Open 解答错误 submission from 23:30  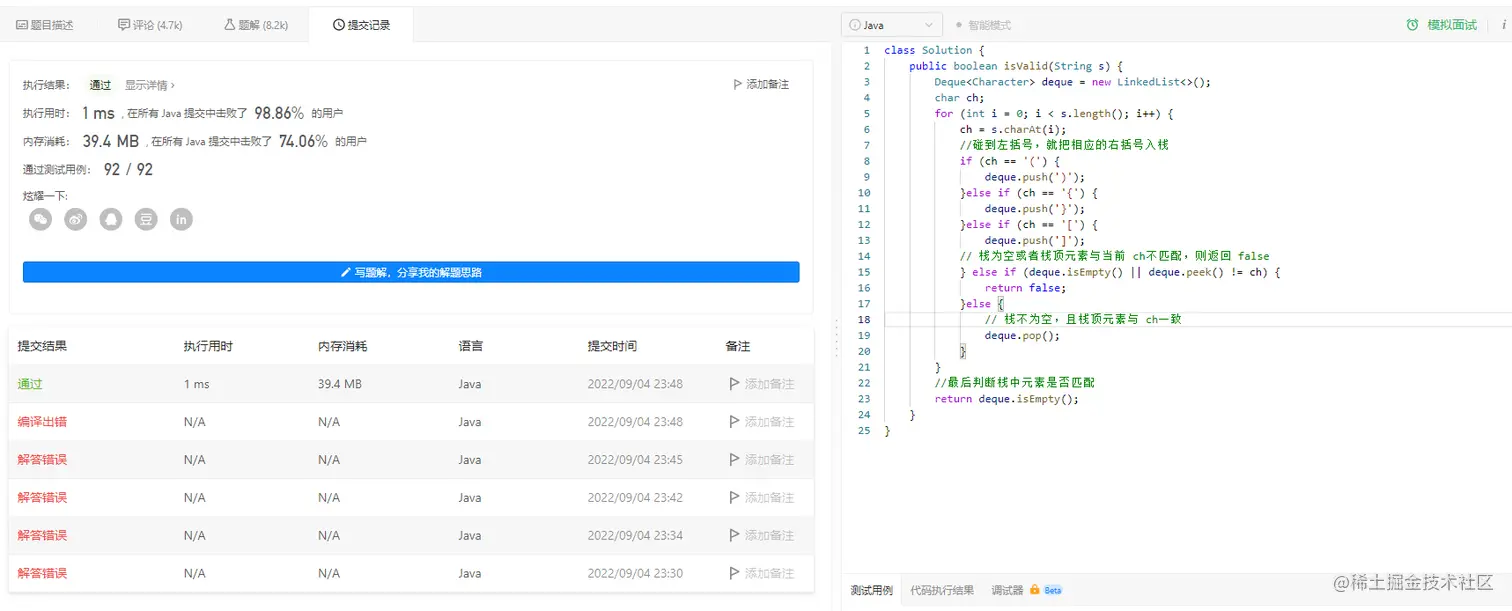tap(42, 574)
